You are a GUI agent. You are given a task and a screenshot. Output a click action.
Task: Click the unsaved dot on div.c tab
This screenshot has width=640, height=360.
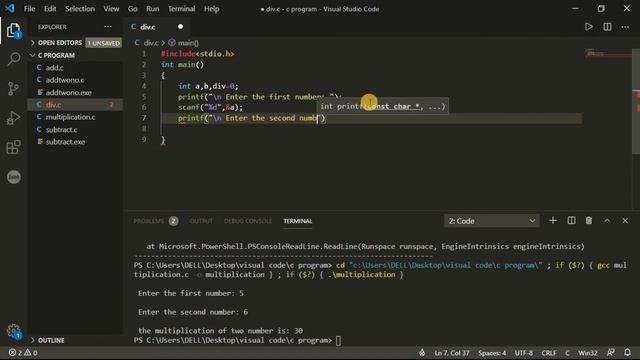[x=180, y=27]
